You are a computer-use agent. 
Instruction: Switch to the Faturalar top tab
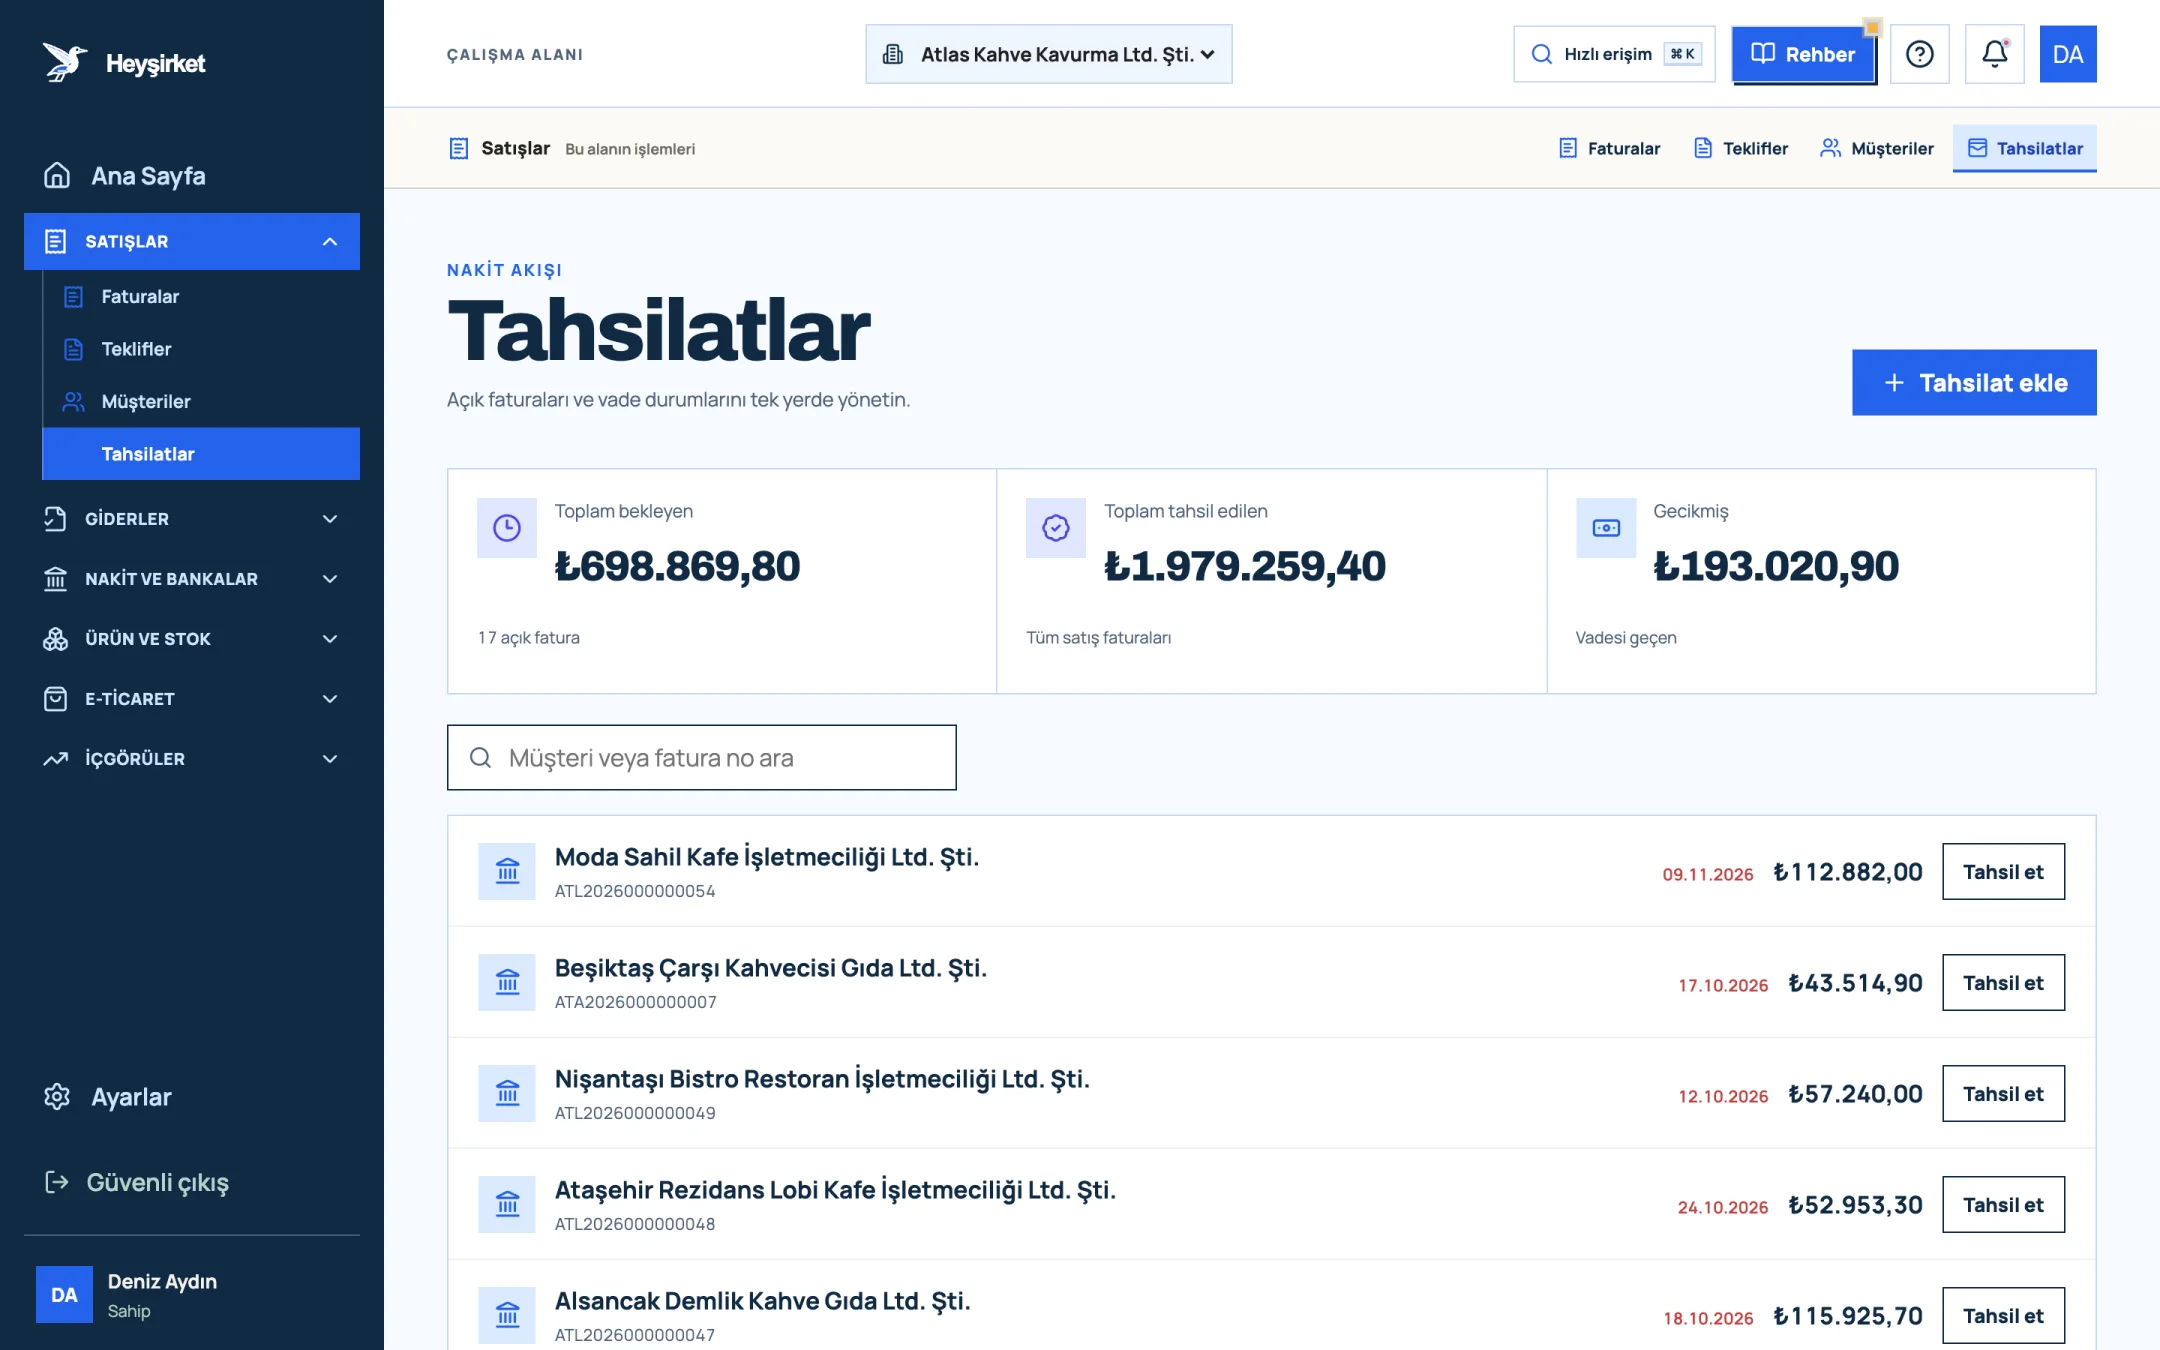[1609, 149]
